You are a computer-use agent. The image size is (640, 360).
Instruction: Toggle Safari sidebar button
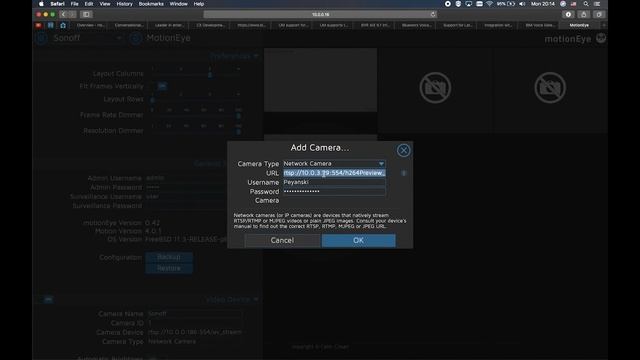[86, 14]
